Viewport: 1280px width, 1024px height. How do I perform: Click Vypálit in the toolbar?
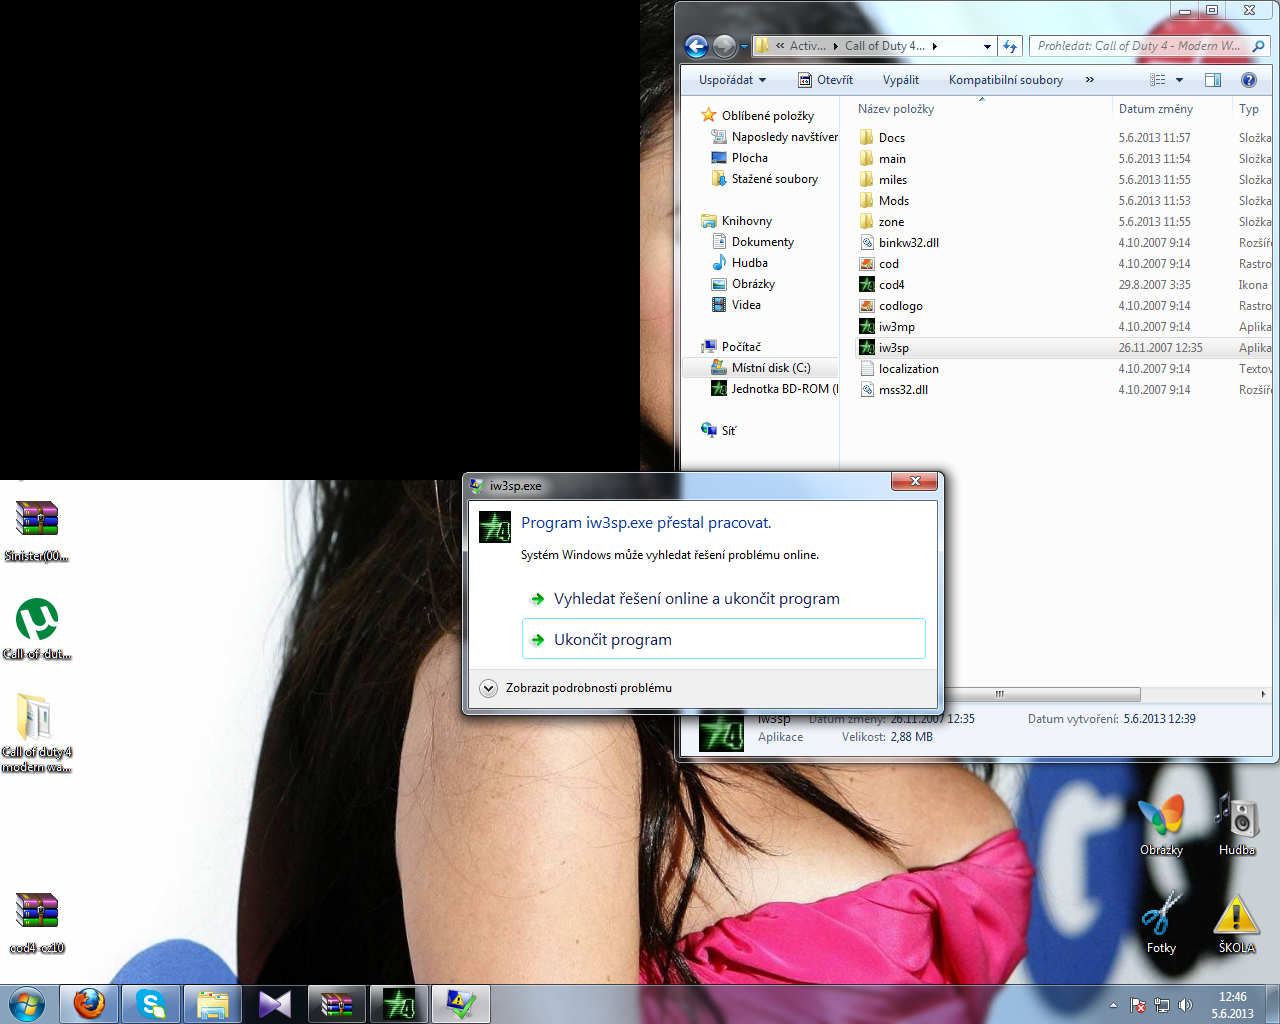pyautogui.click(x=900, y=80)
